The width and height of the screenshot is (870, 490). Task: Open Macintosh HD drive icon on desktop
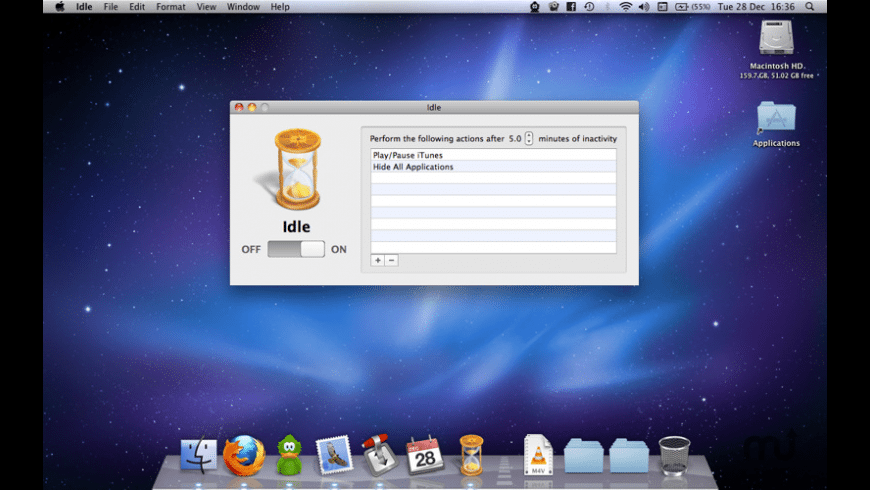[x=776, y=38]
